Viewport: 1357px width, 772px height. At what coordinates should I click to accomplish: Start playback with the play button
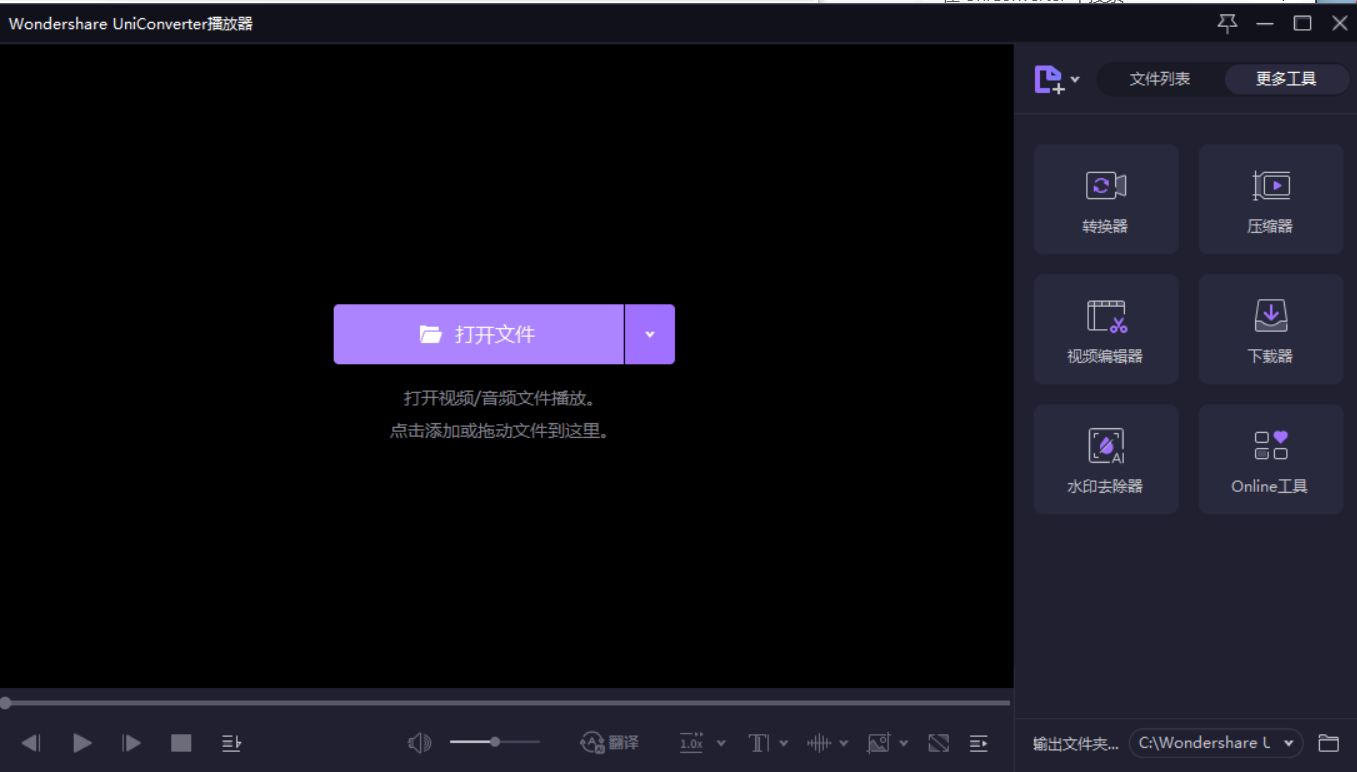[x=83, y=743]
